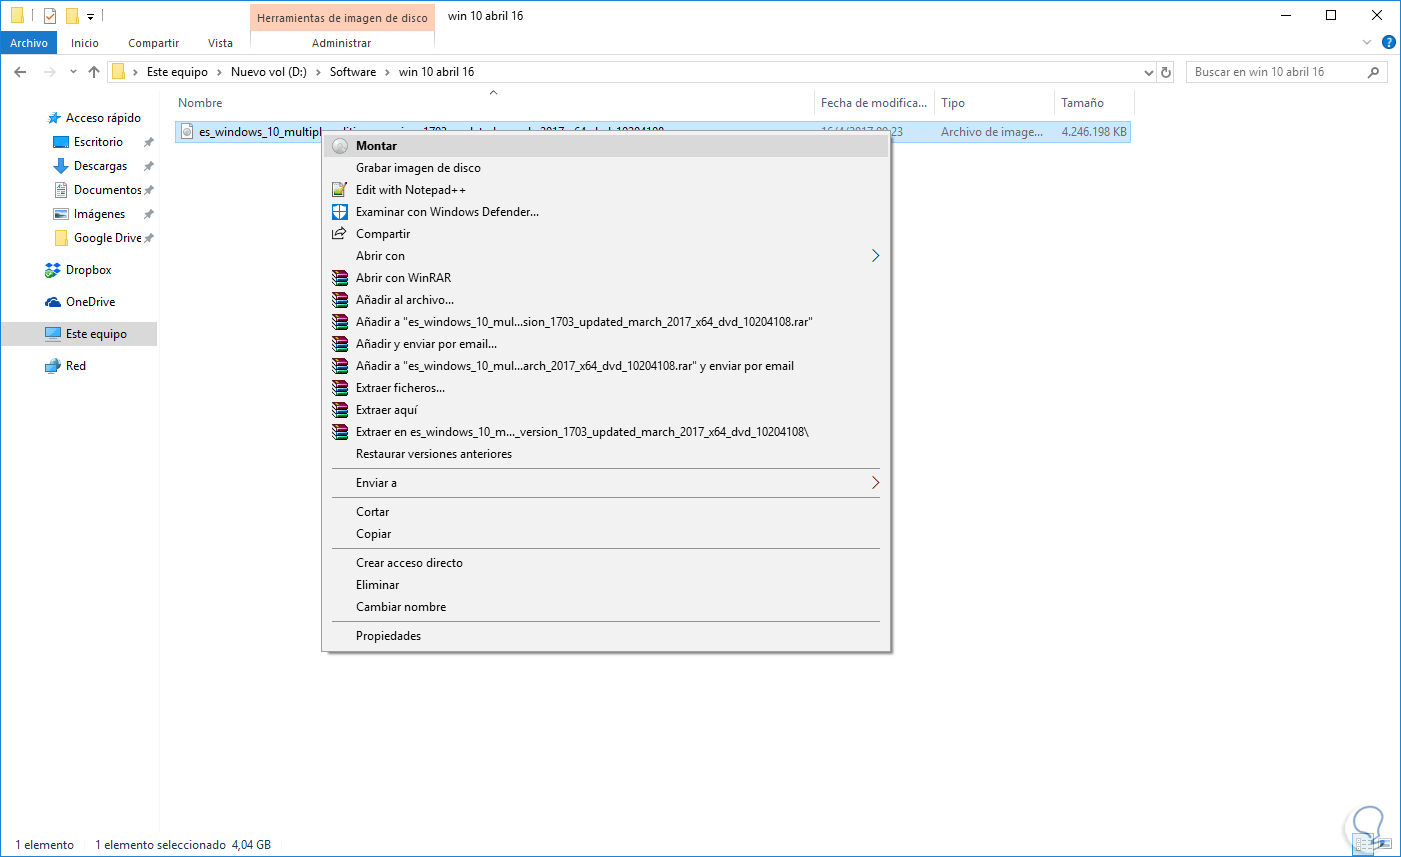Screen dimensions: 1401x857
Task: Click the file size 4.246.198 KB
Action: pos(1094,132)
